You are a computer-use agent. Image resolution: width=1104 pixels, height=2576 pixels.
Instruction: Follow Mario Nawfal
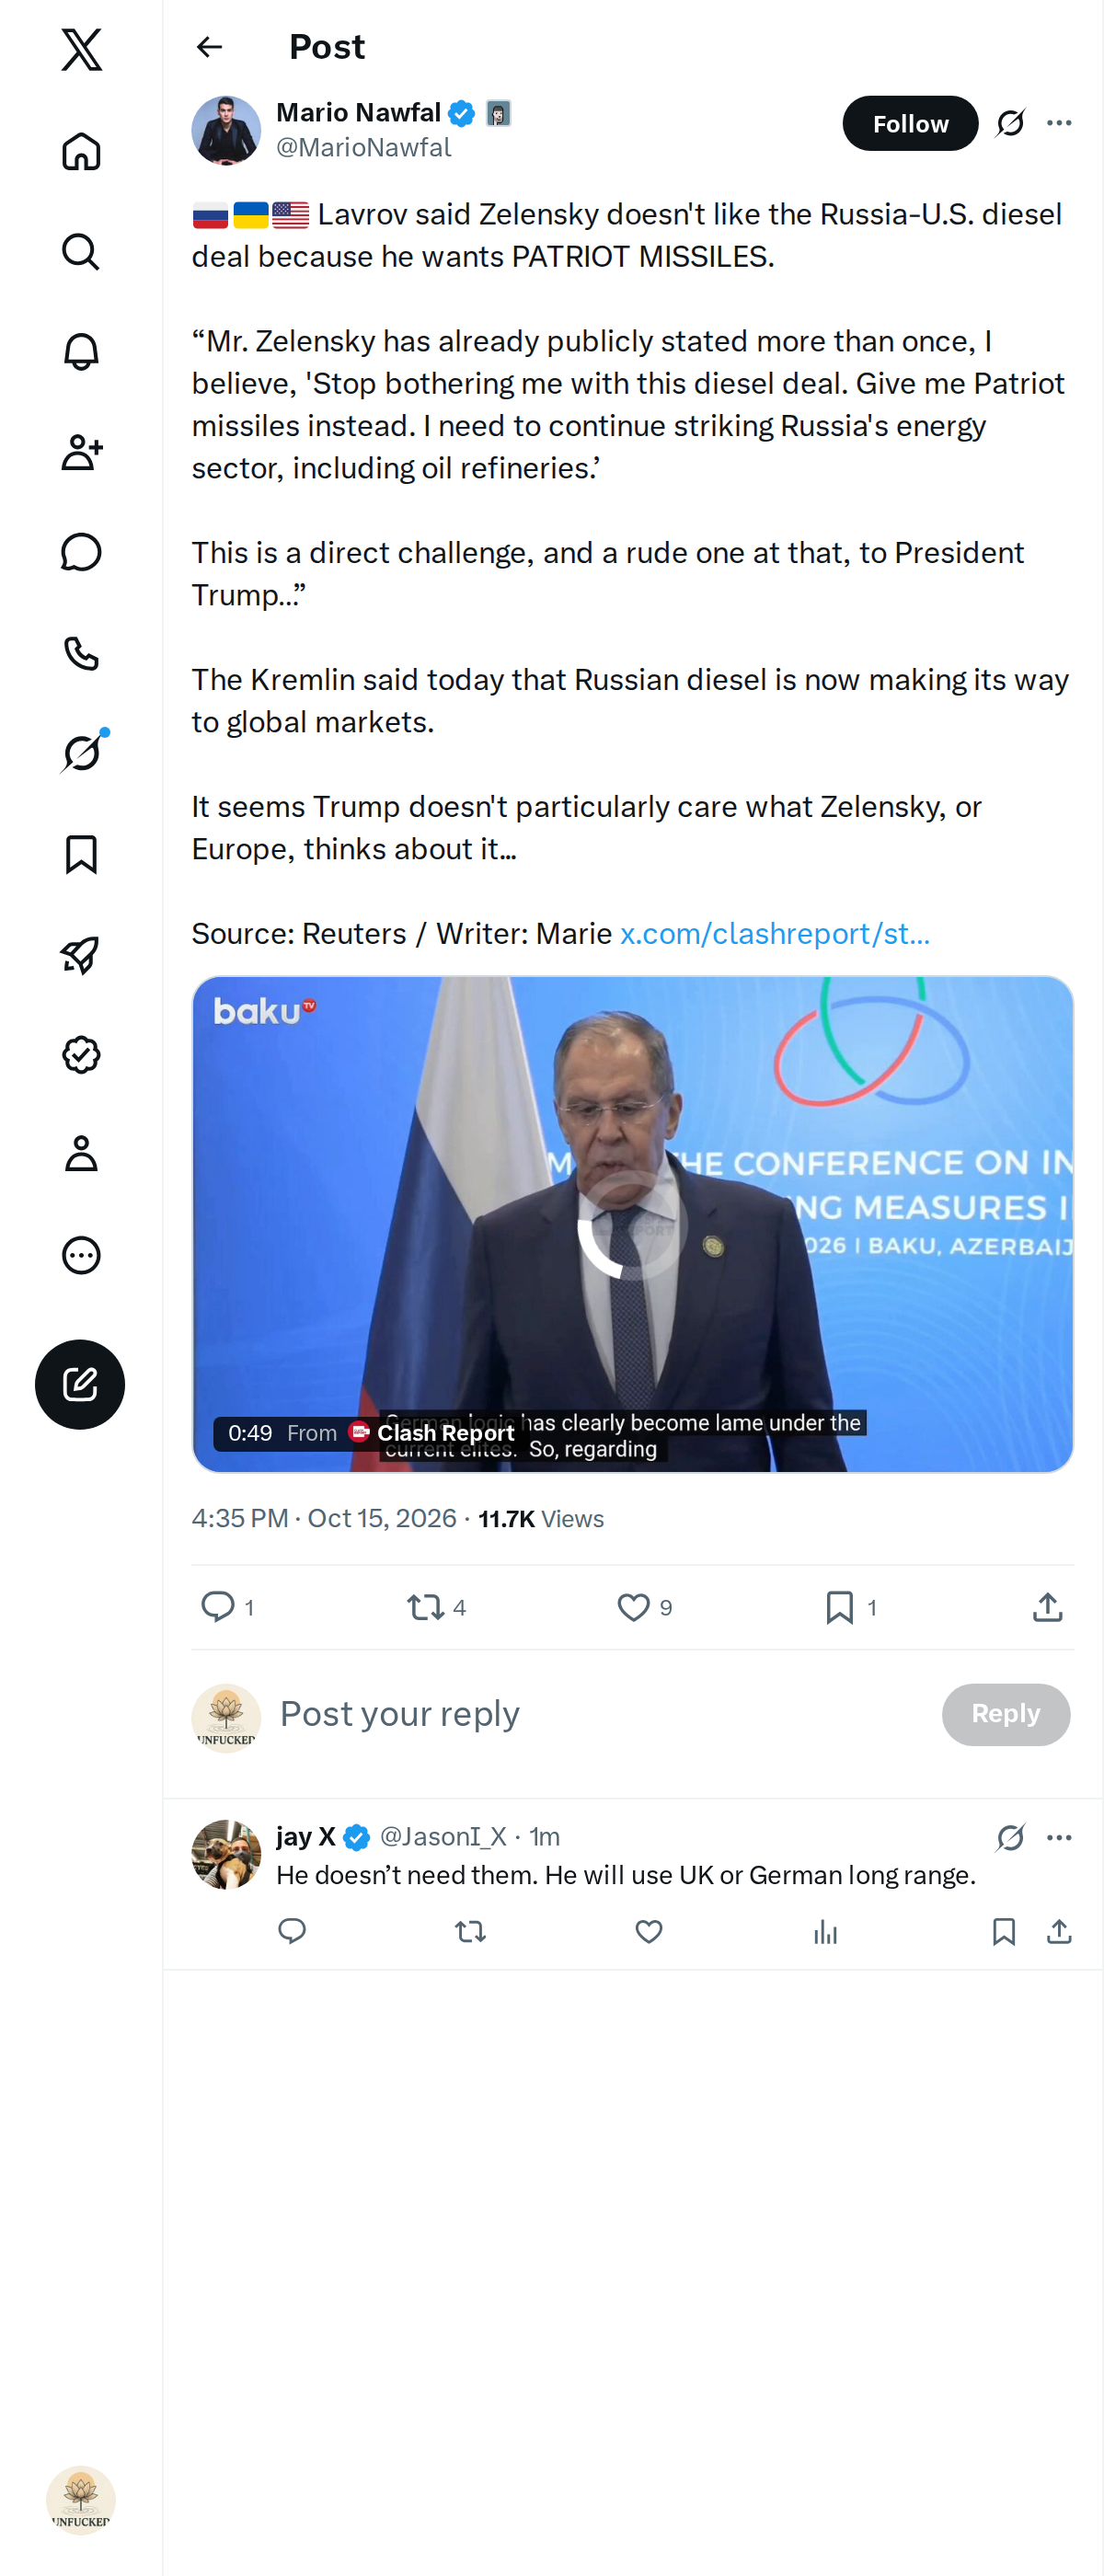tap(910, 123)
